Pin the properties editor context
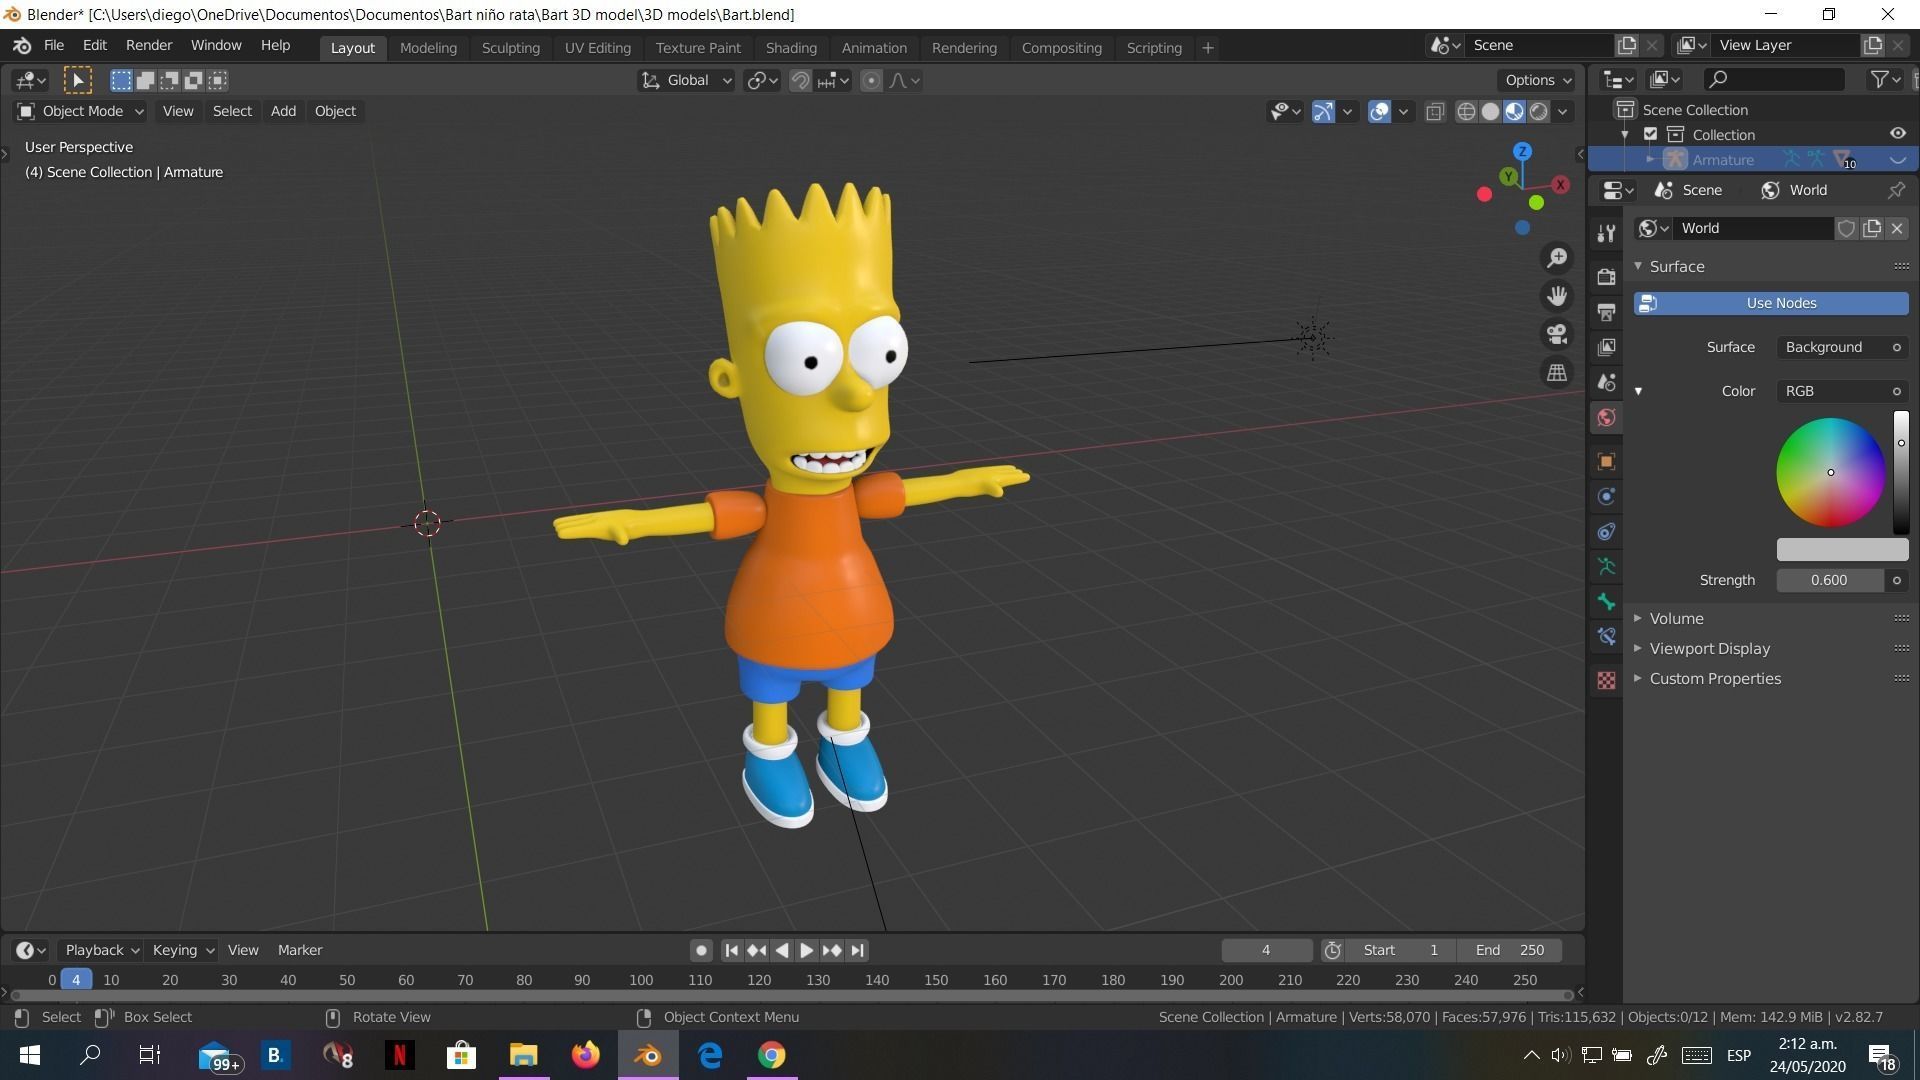1920x1080 pixels. [1896, 190]
